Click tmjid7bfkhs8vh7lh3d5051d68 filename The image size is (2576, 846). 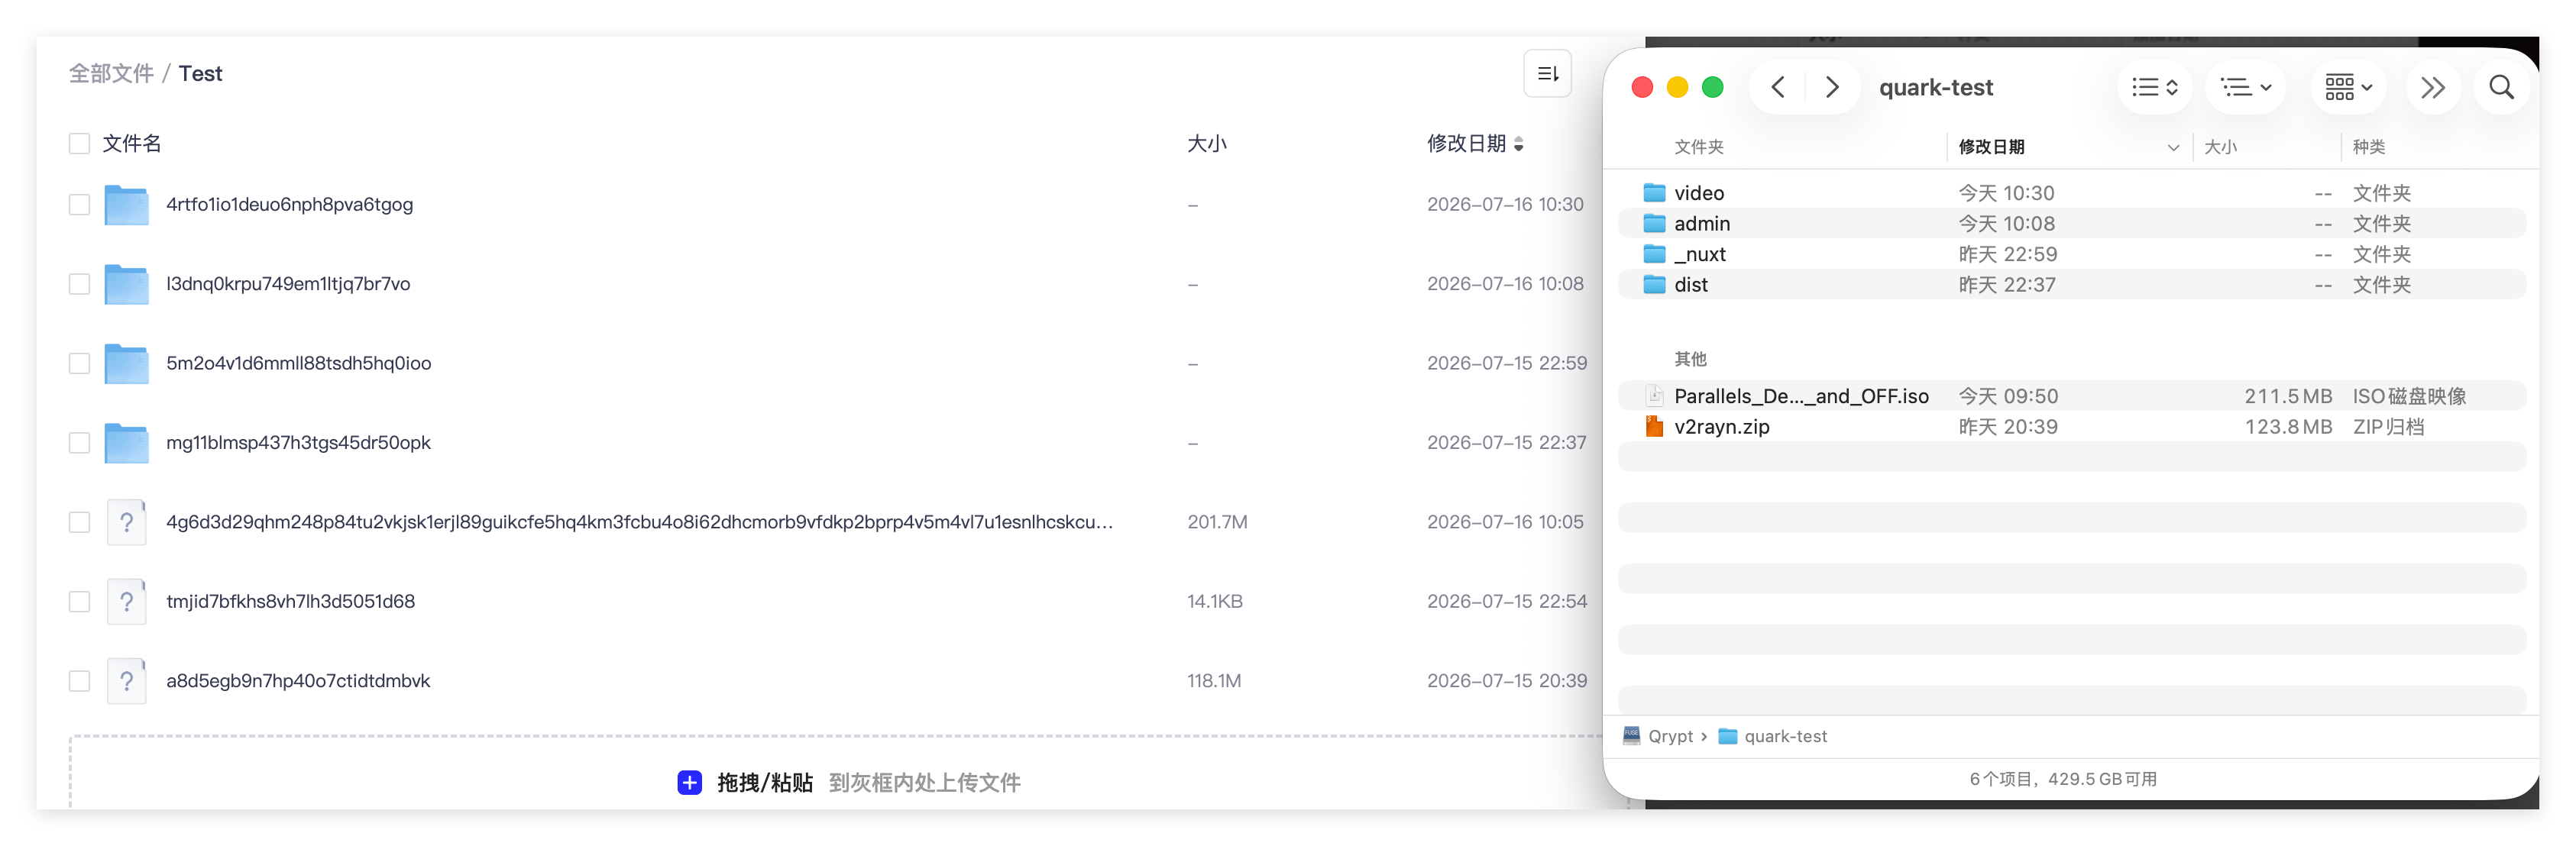coord(290,602)
